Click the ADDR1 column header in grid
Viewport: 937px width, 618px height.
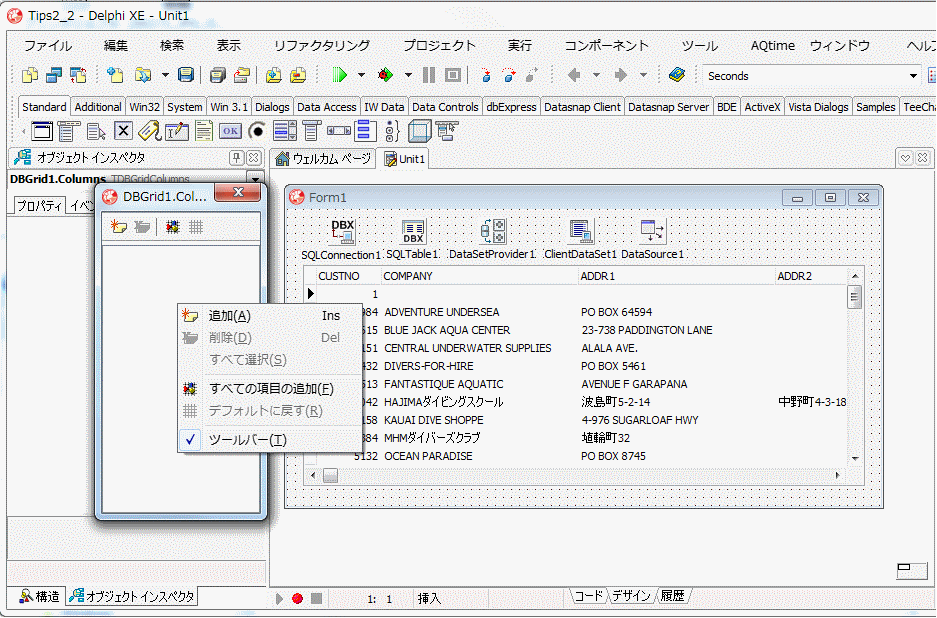[675, 276]
